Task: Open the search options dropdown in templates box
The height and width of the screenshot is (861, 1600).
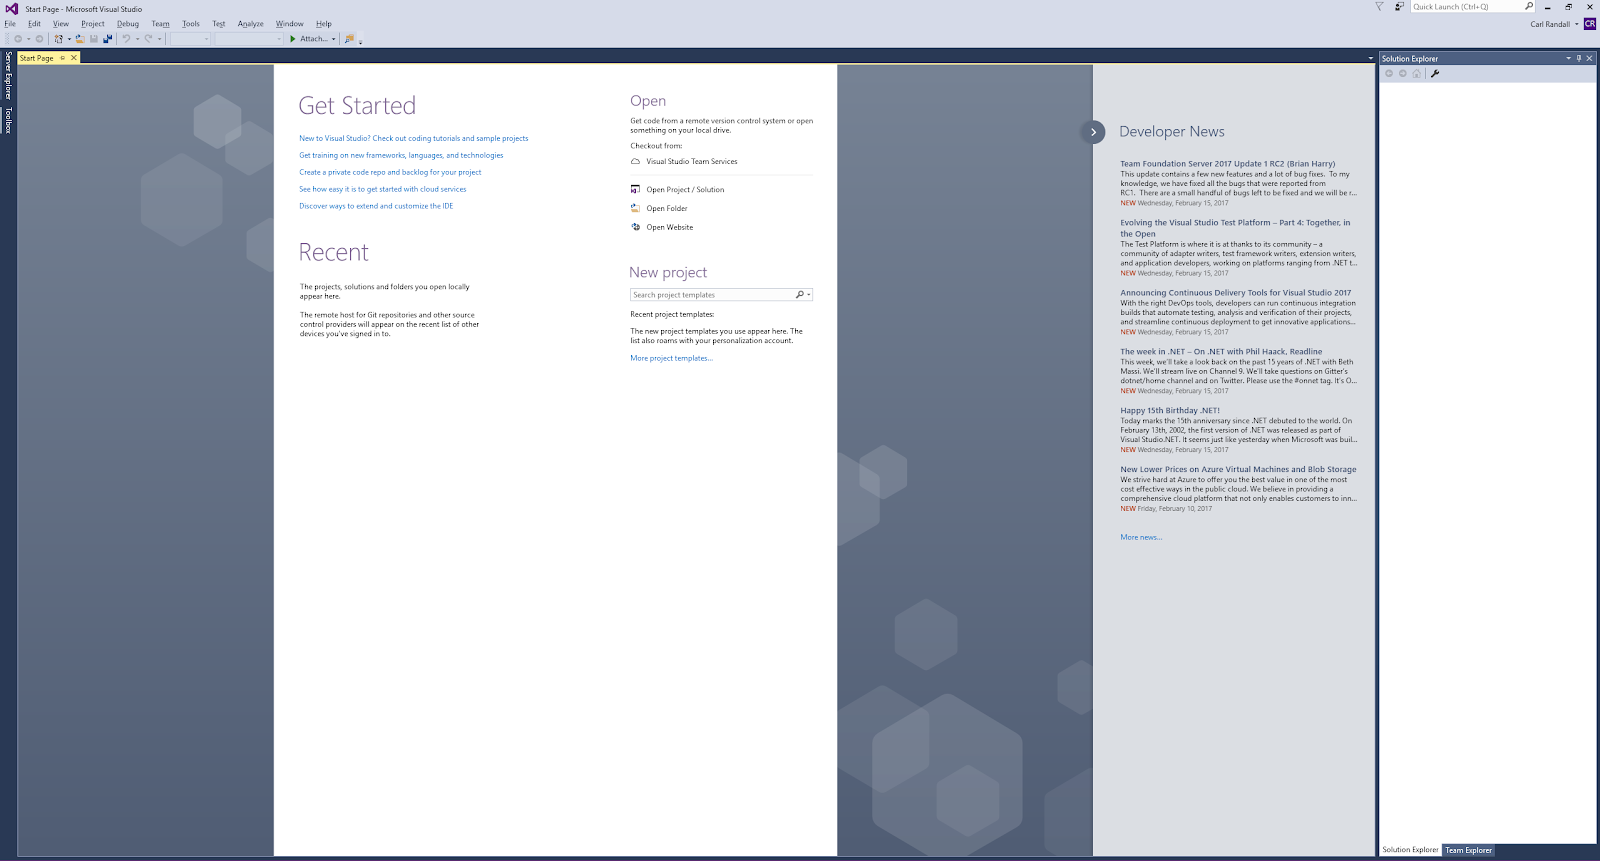Action: tap(809, 294)
